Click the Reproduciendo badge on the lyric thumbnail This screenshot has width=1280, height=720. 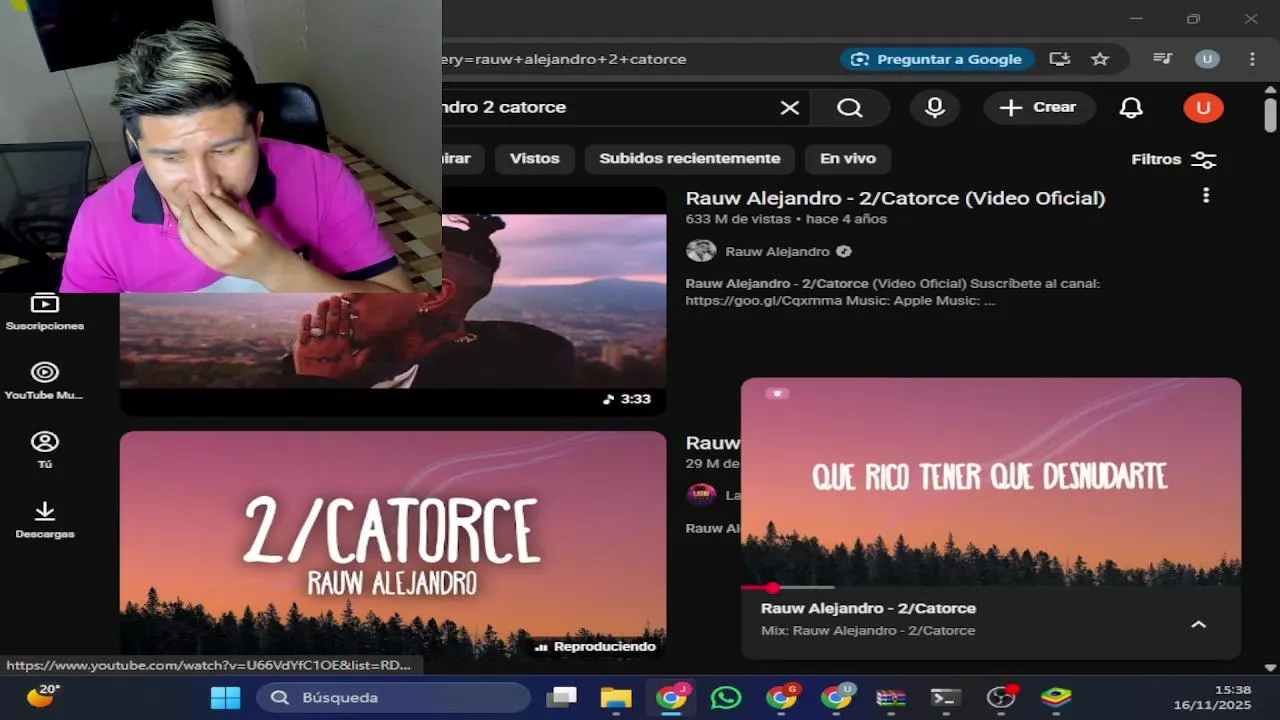click(595, 647)
